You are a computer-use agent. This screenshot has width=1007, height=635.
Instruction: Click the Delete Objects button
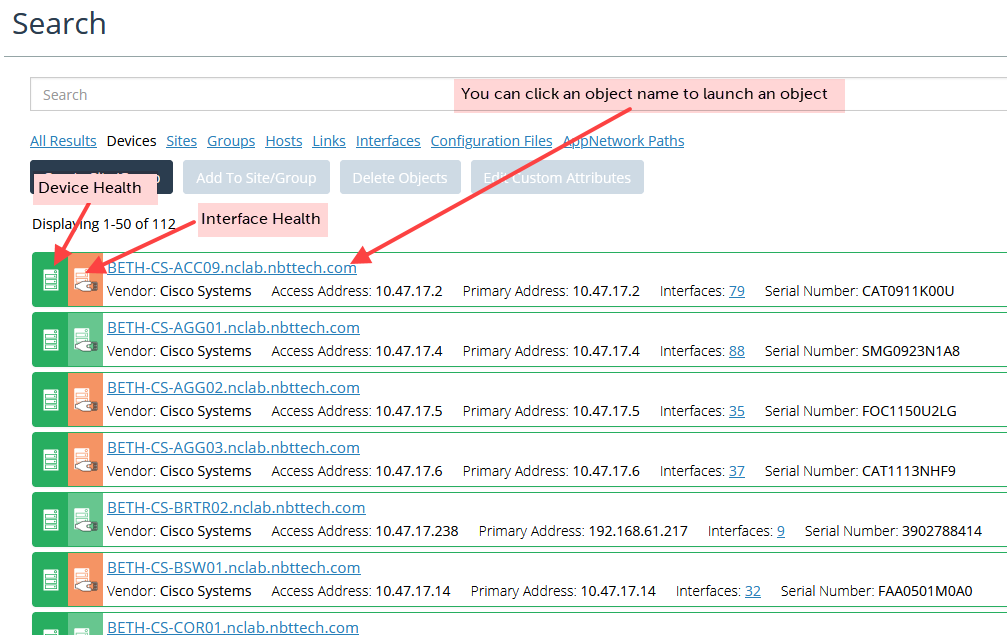[x=400, y=178]
